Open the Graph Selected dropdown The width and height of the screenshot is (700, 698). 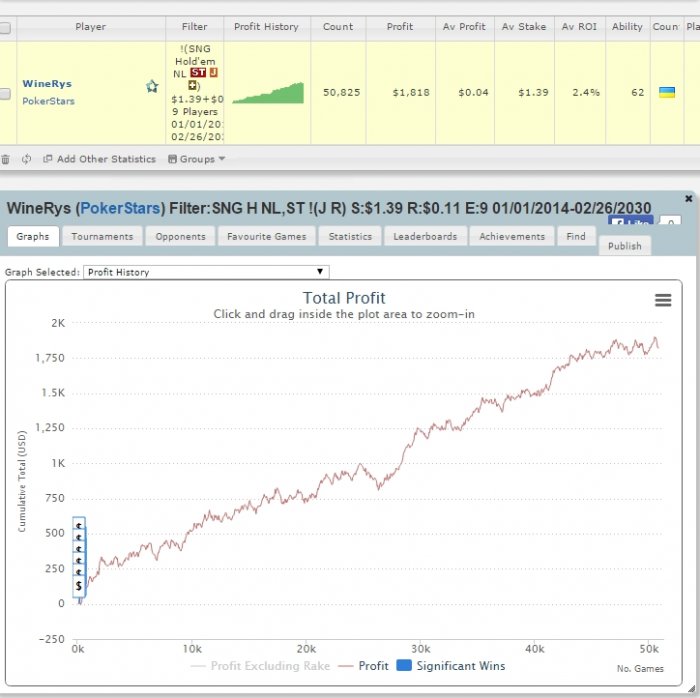click(206, 272)
